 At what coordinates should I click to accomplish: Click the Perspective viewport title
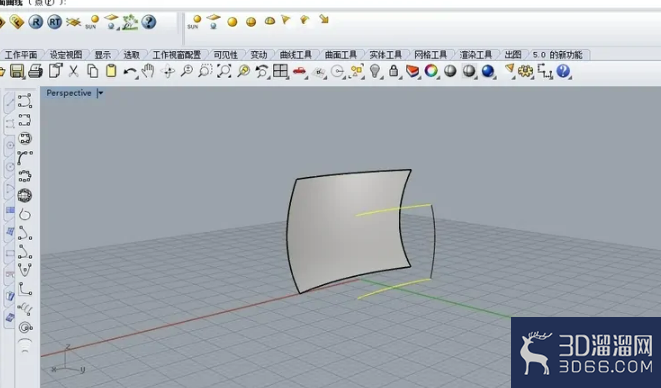[x=69, y=93]
